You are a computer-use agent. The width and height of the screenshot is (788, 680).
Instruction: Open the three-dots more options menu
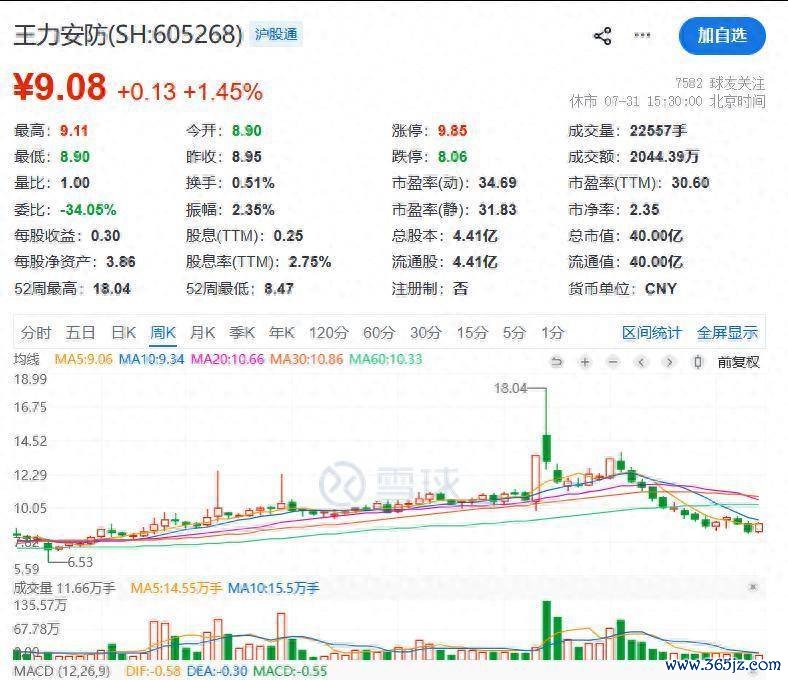coord(642,35)
